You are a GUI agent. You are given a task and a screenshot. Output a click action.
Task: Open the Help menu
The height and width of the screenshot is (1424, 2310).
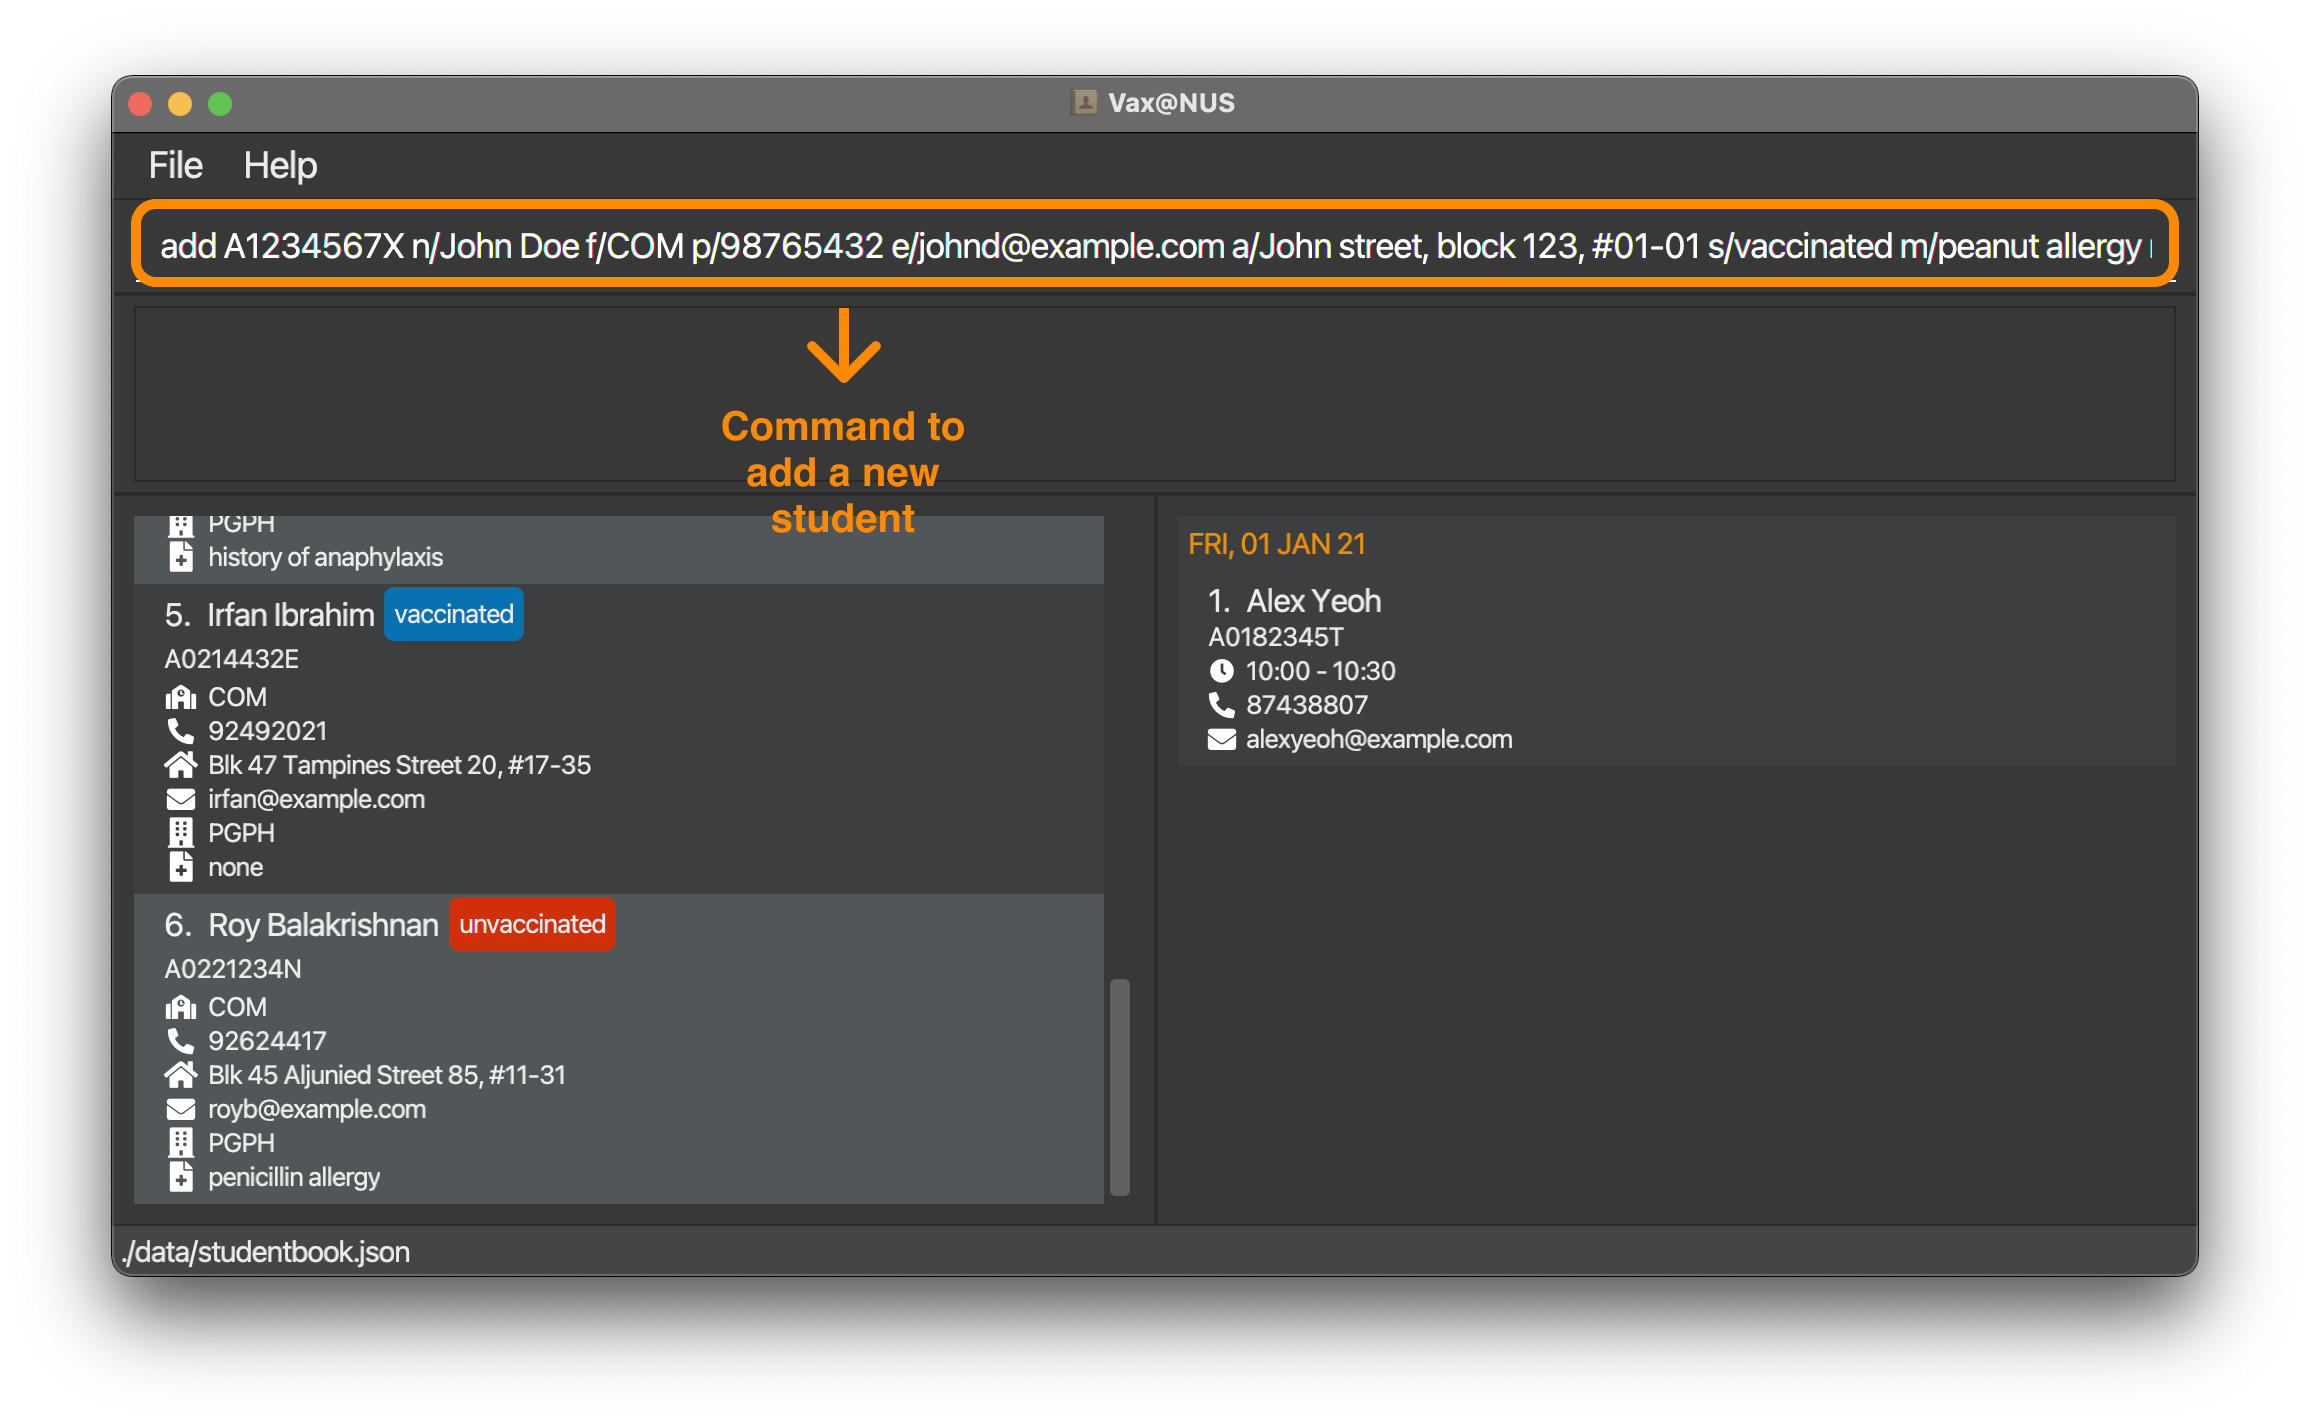[x=280, y=165]
